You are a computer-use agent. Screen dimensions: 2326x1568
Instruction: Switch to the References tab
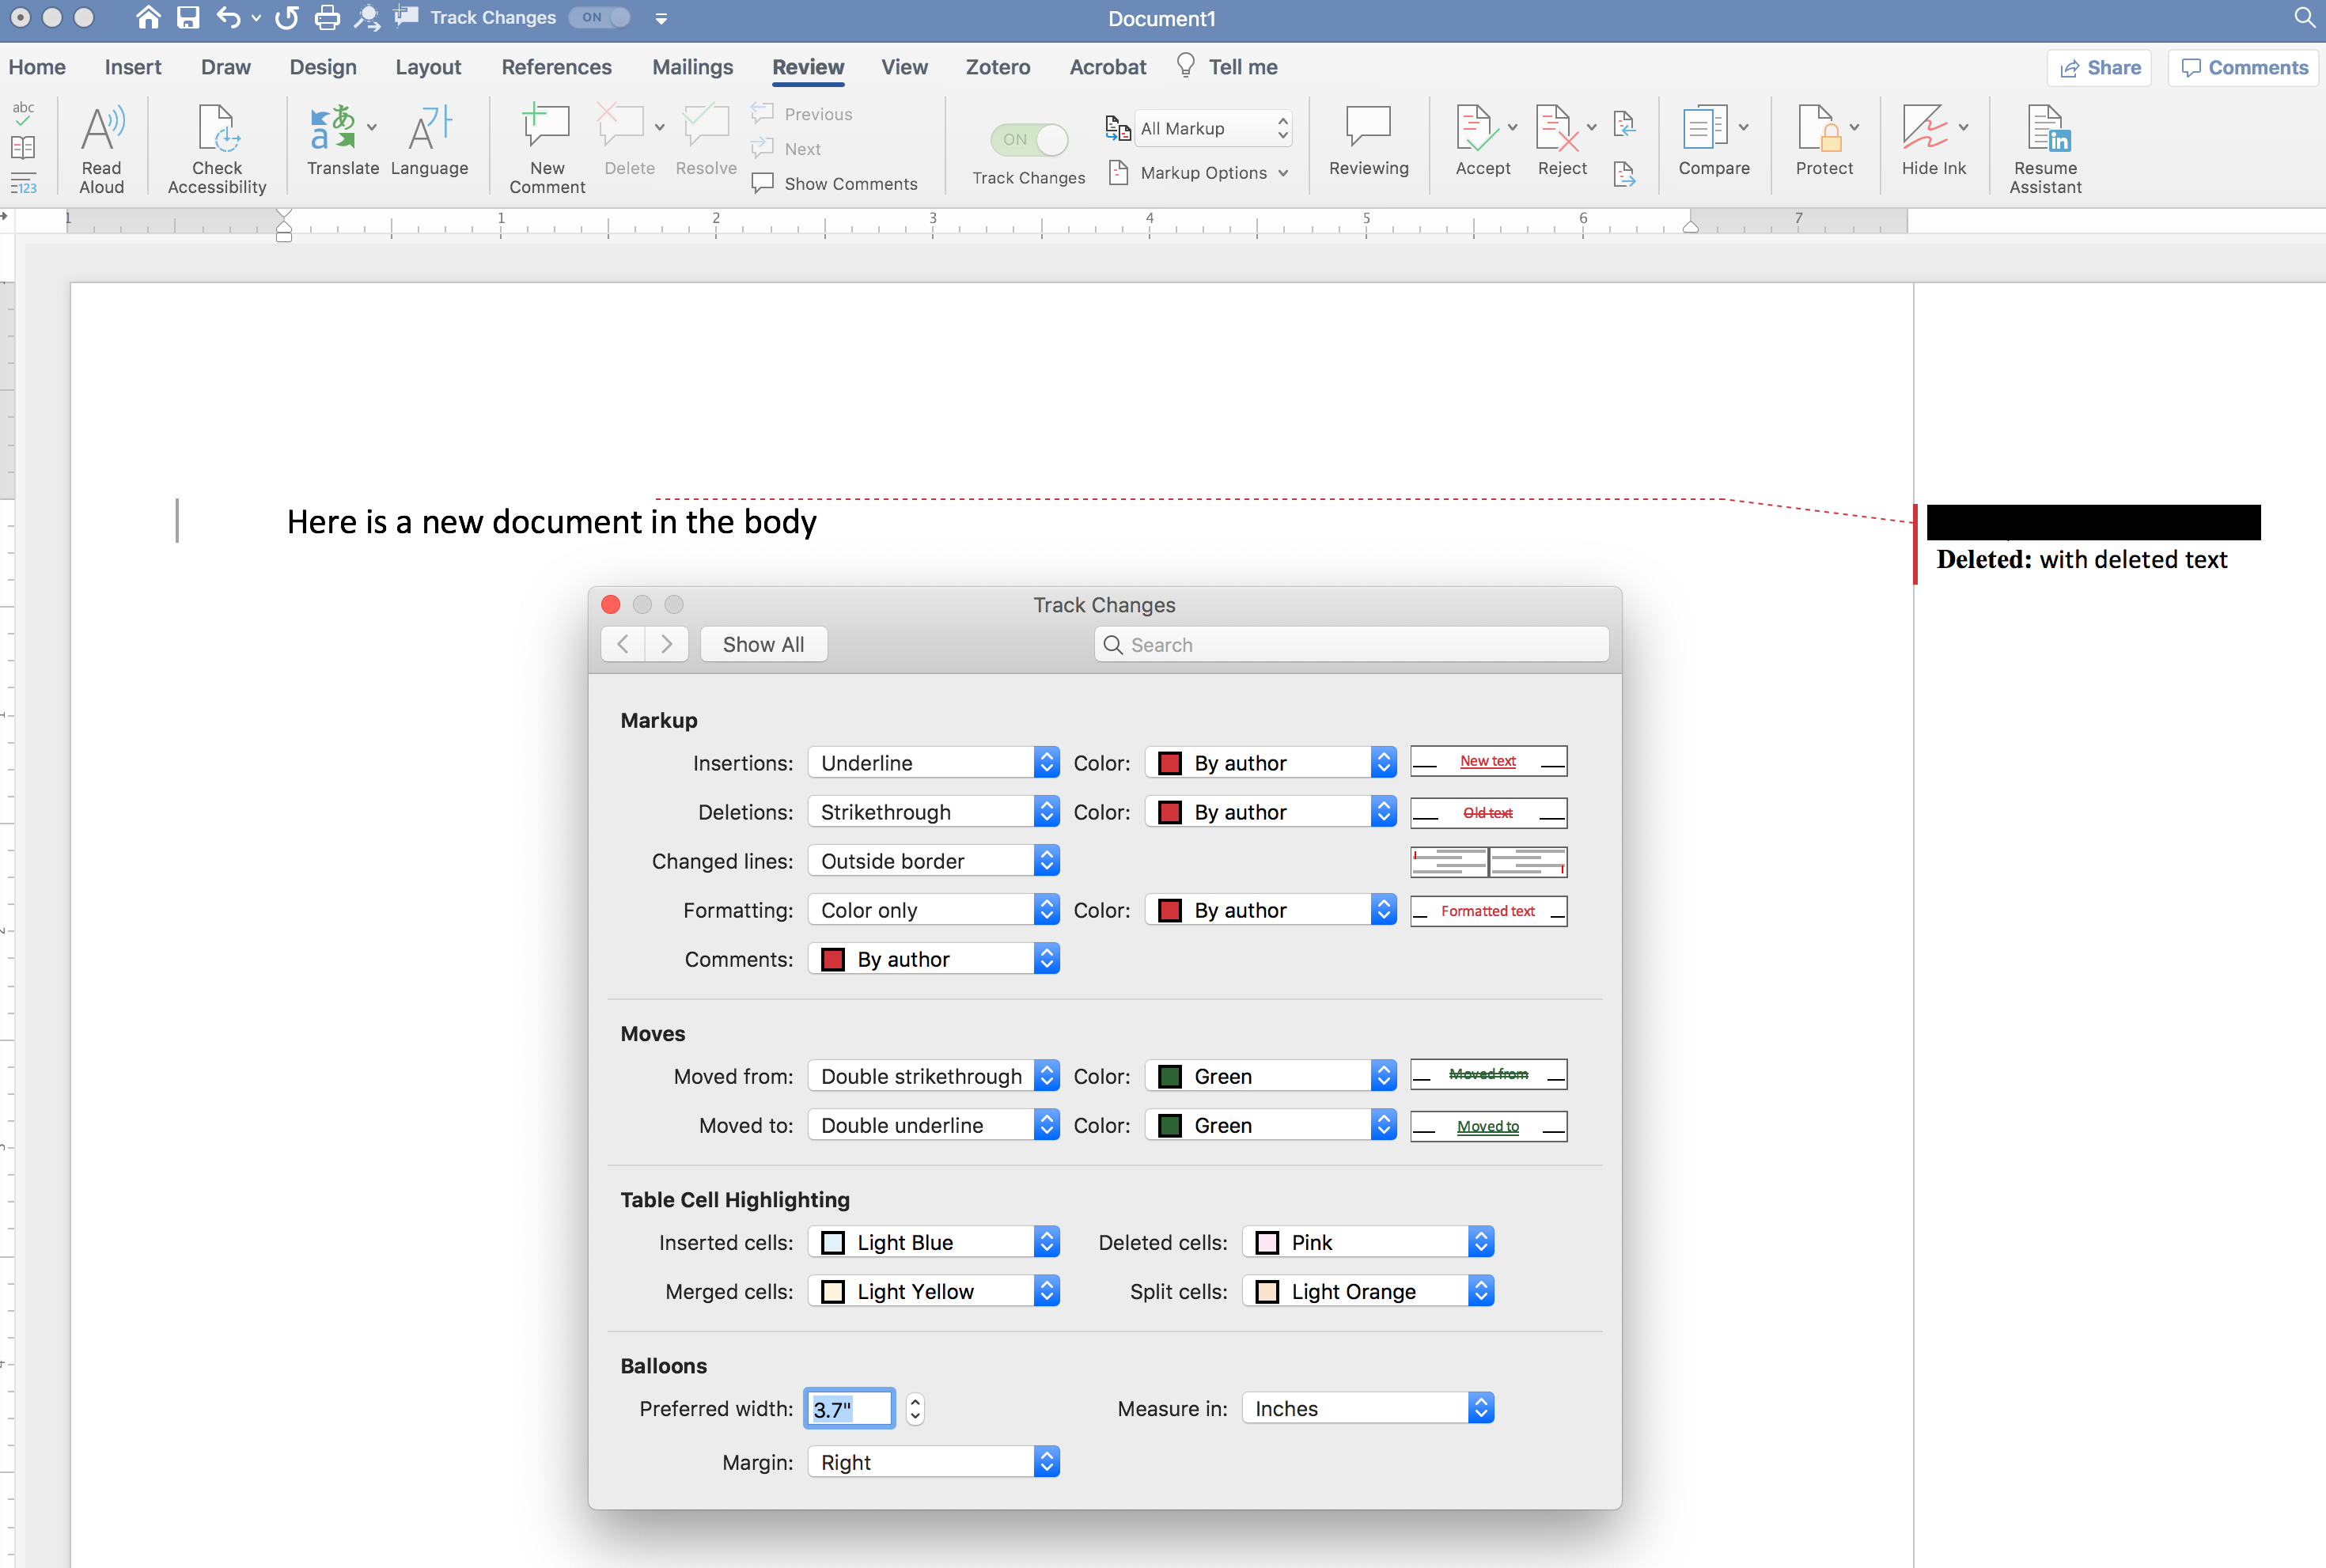click(x=556, y=67)
